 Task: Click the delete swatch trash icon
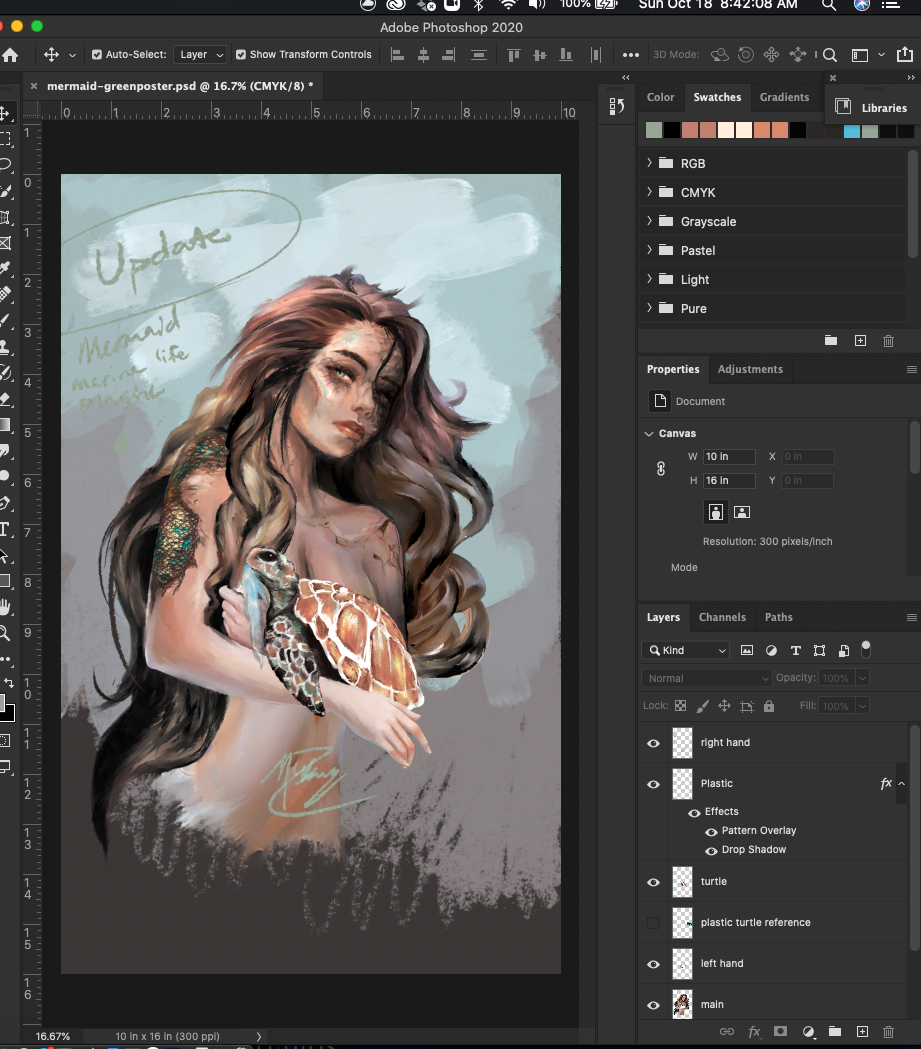pos(888,341)
